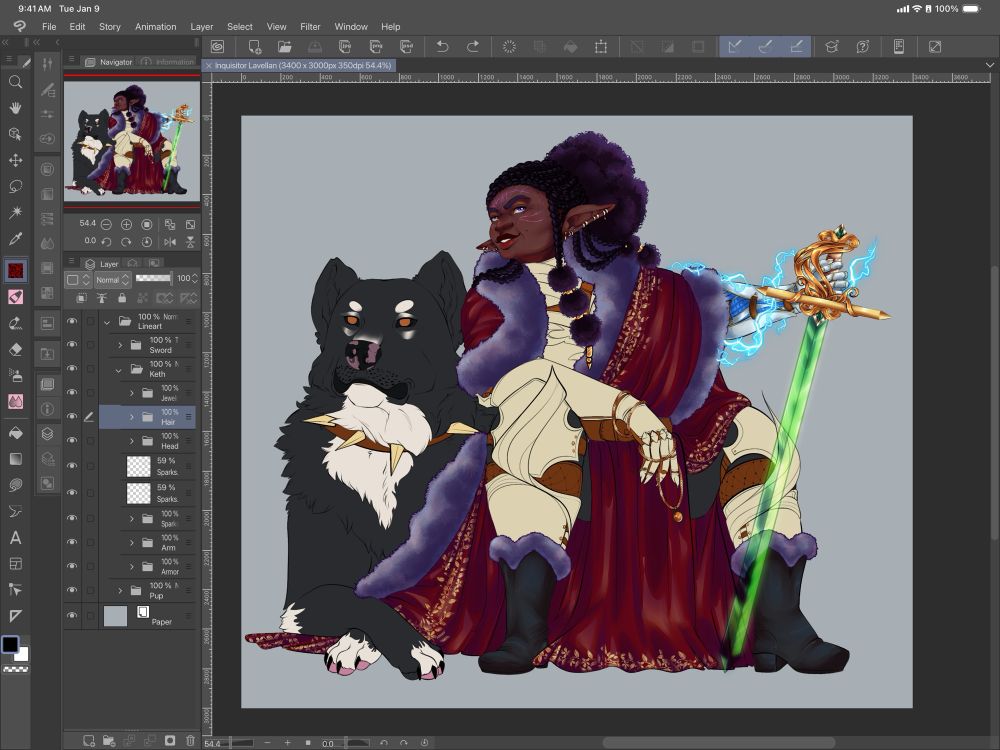Select the Gradient tool
1000x750 pixels.
click(15, 459)
